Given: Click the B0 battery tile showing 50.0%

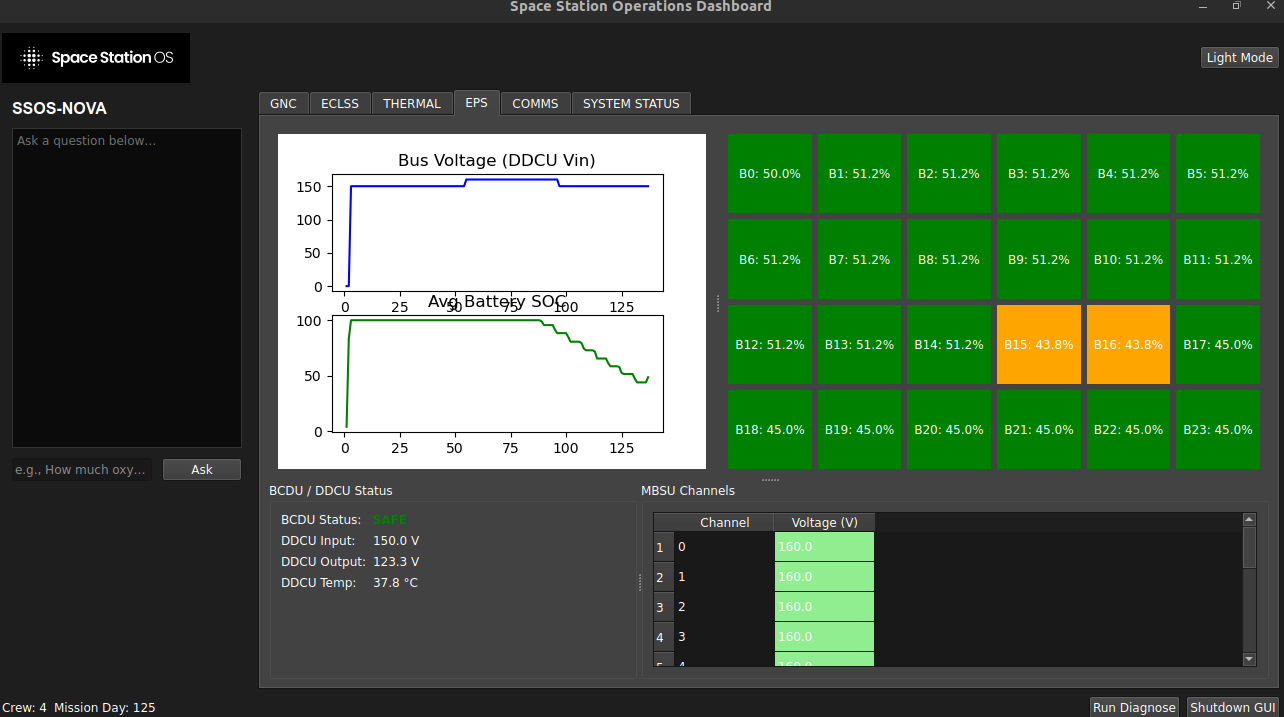Looking at the screenshot, I should [769, 173].
